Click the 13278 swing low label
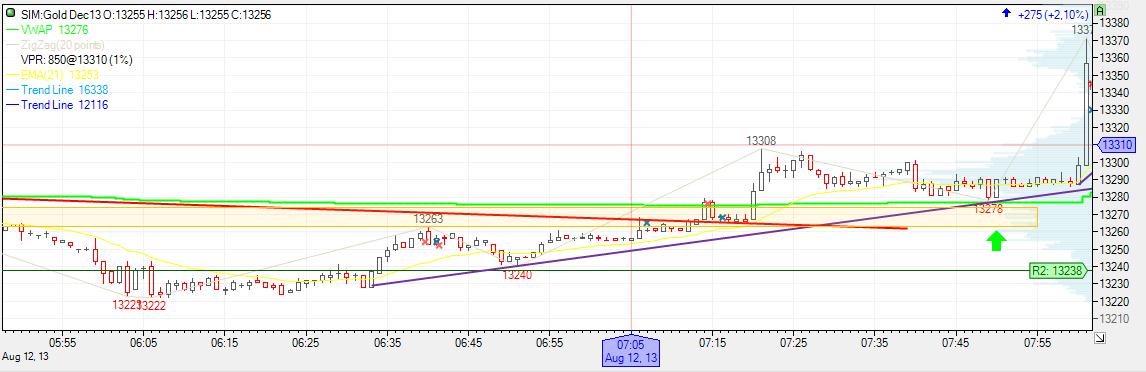 pos(989,209)
